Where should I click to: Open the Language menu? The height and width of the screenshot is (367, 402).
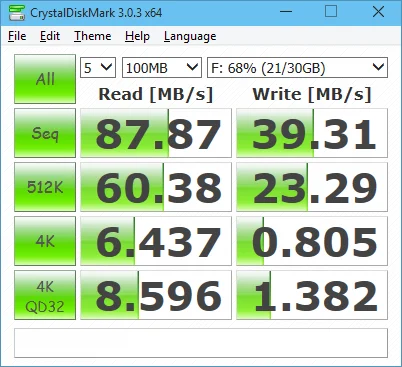coord(190,36)
